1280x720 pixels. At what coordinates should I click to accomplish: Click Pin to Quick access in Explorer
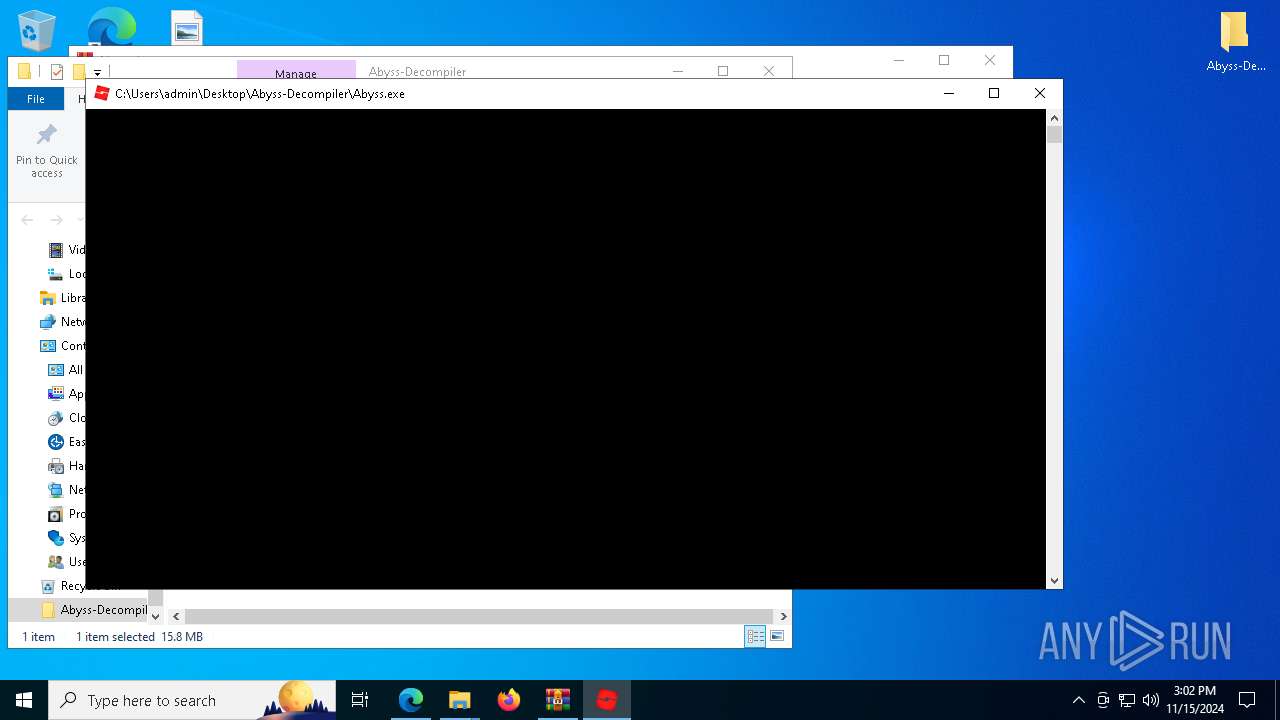[47, 152]
